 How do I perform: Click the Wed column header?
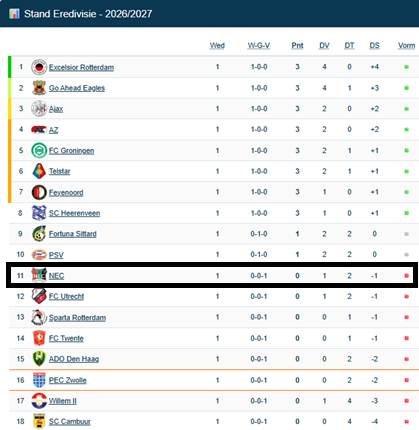pyautogui.click(x=217, y=46)
